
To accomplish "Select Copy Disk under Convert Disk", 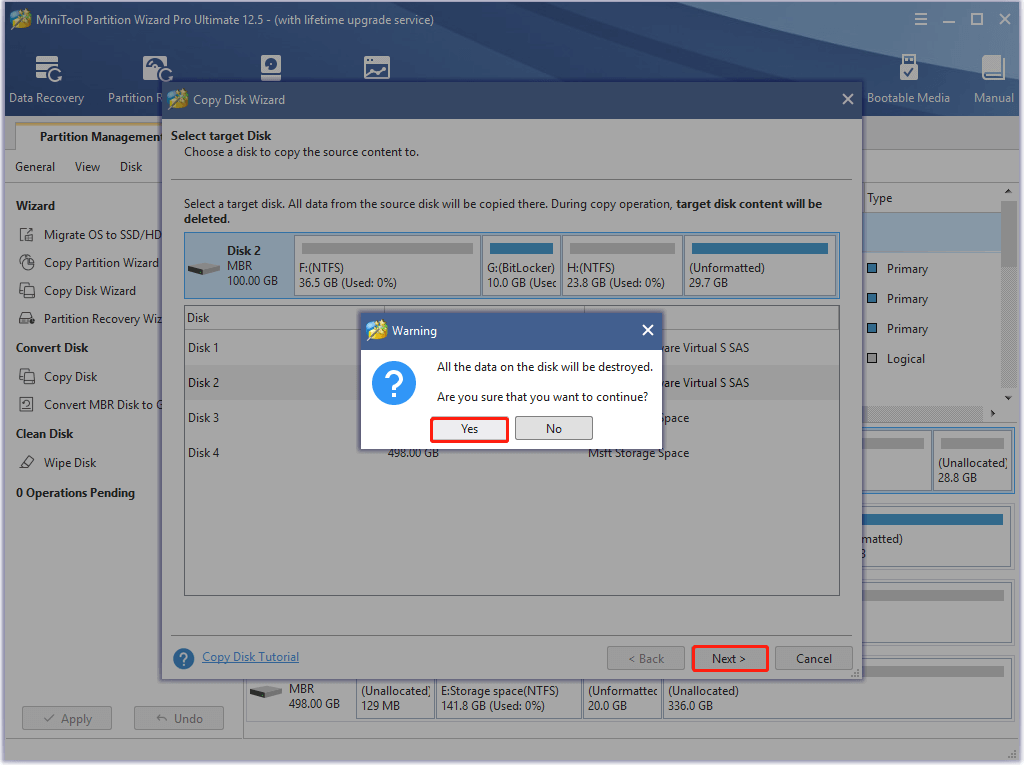I will [71, 377].
